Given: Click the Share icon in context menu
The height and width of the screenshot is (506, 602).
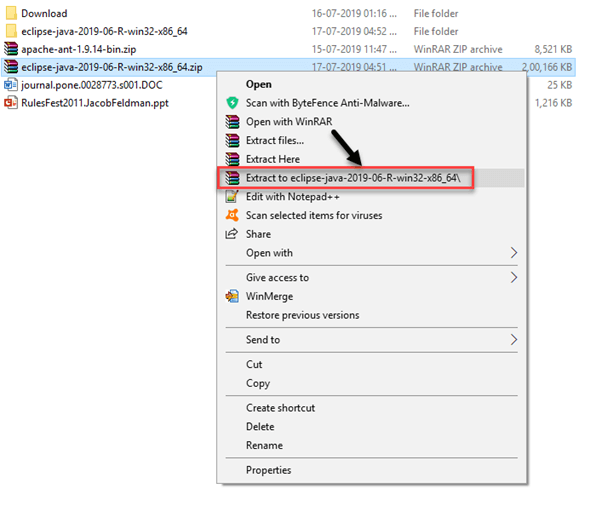Looking at the screenshot, I should point(231,234).
